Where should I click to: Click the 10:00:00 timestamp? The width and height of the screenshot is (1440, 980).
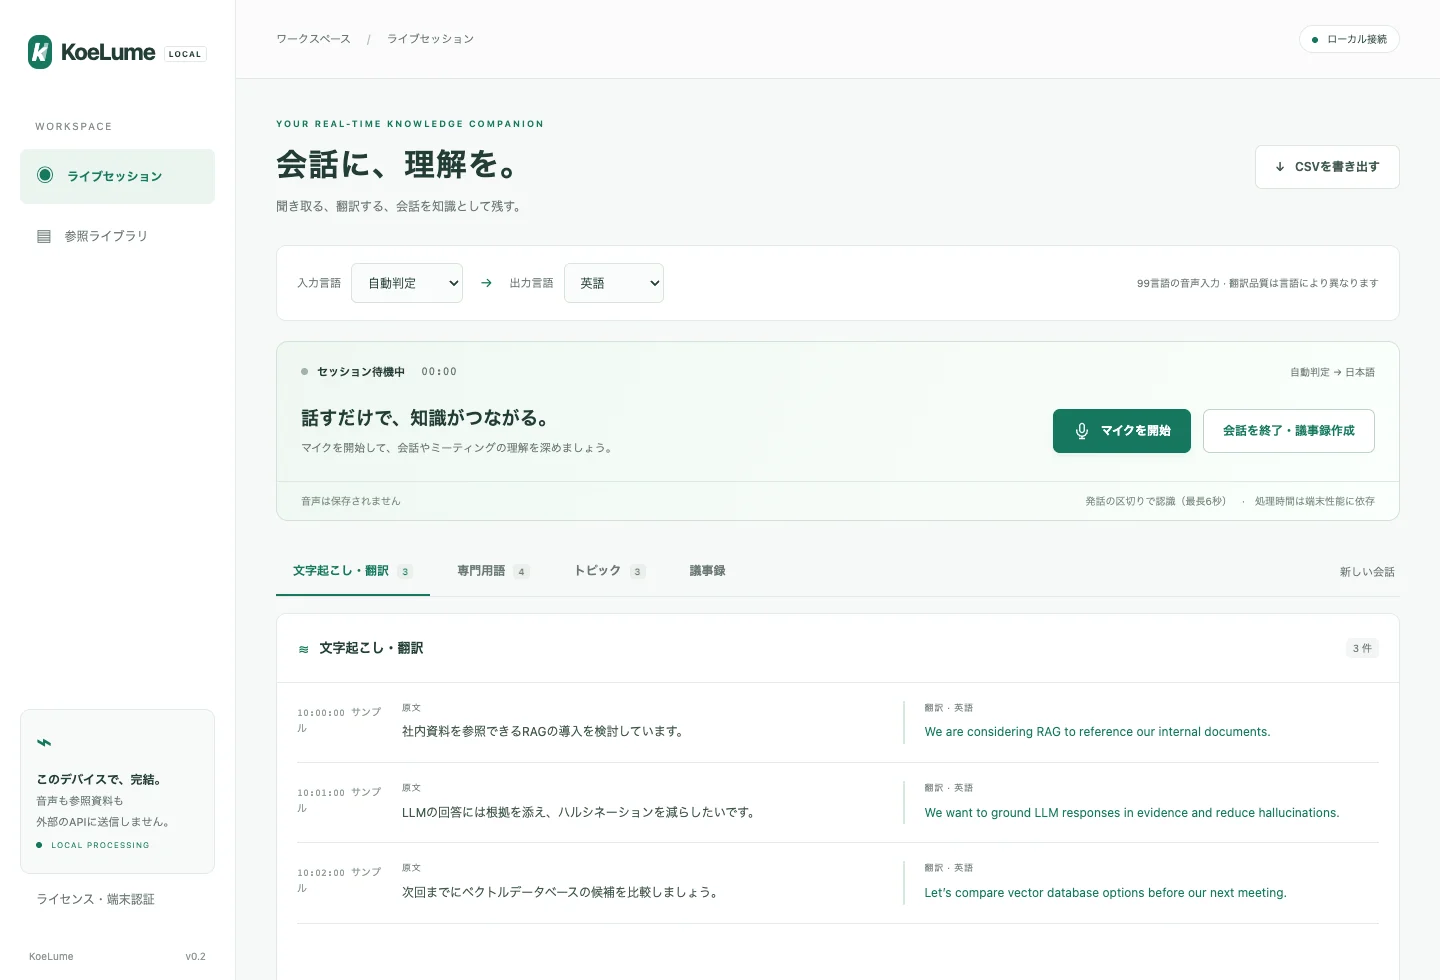pyautogui.click(x=321, y=713)
